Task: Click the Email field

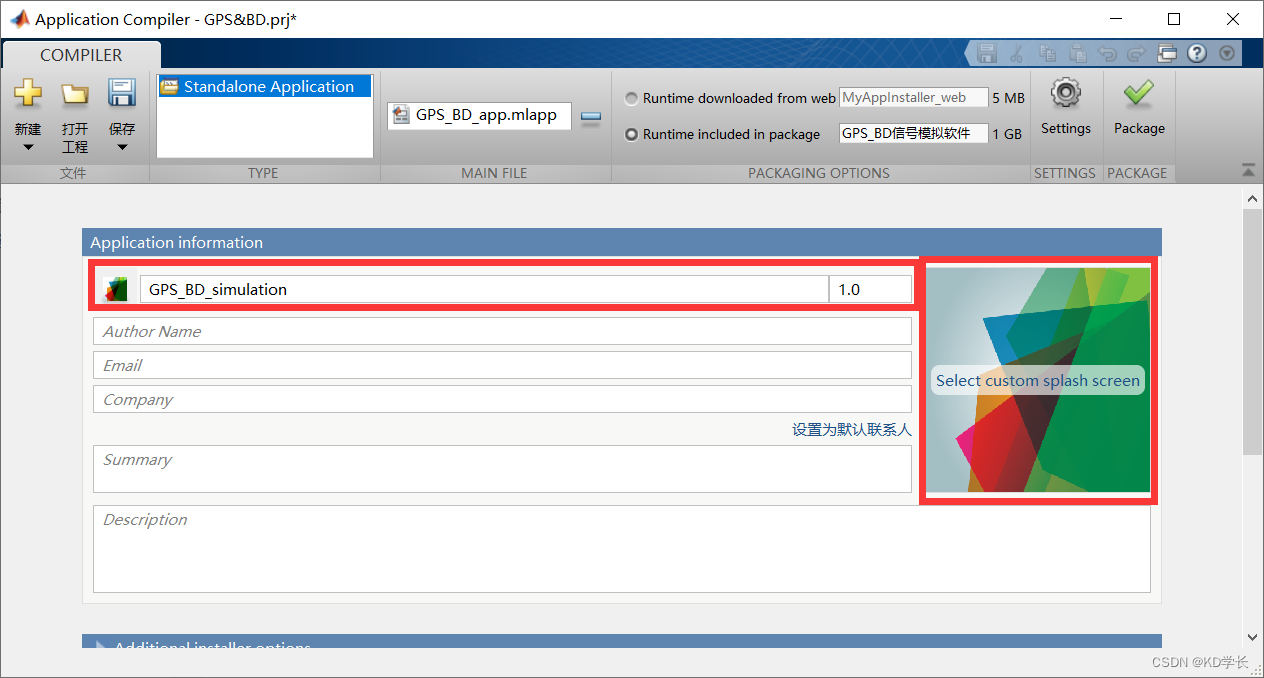Action: (x=502, y=365)
